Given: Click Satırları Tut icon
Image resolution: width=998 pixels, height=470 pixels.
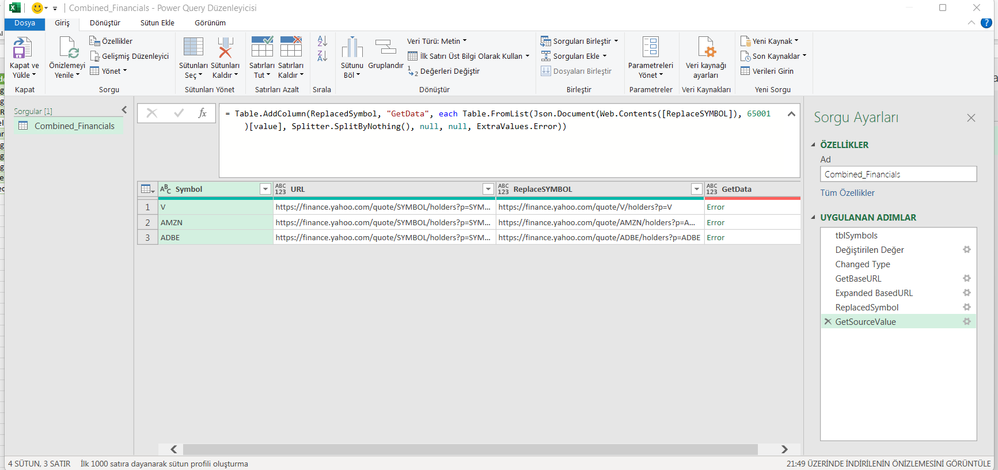Looking at the screenshot, I should (x=262, y=47).
